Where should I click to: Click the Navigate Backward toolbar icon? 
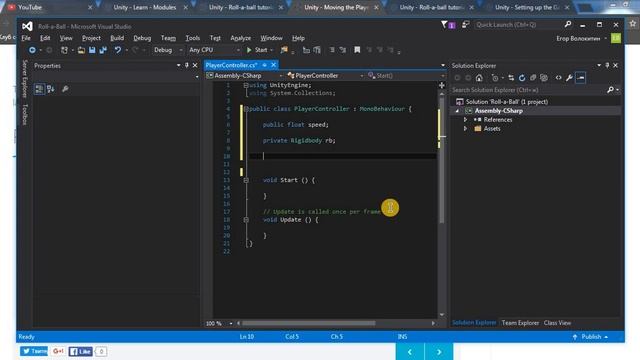click(32, 50)
